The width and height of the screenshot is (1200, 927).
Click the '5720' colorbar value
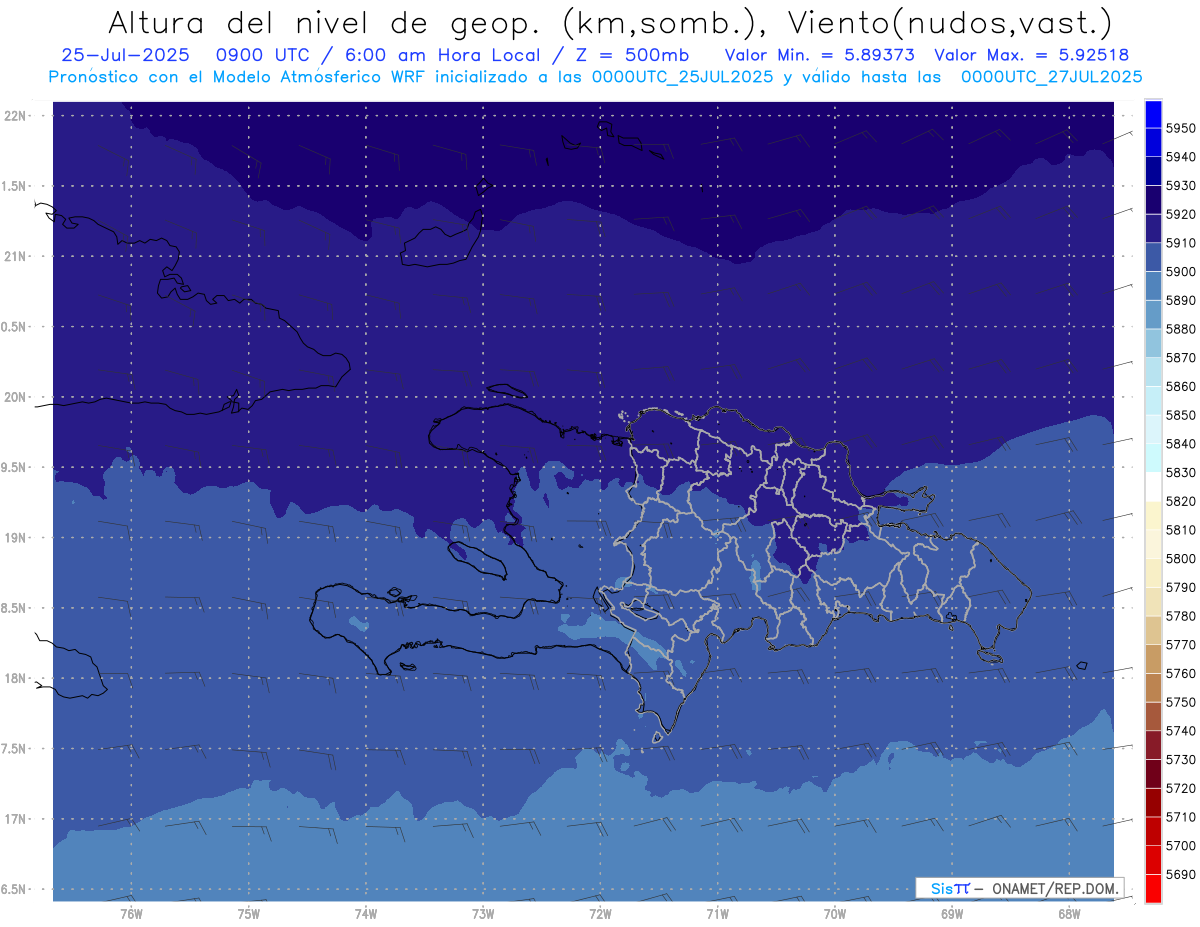pyautogui.click(x=1181, y=788)
